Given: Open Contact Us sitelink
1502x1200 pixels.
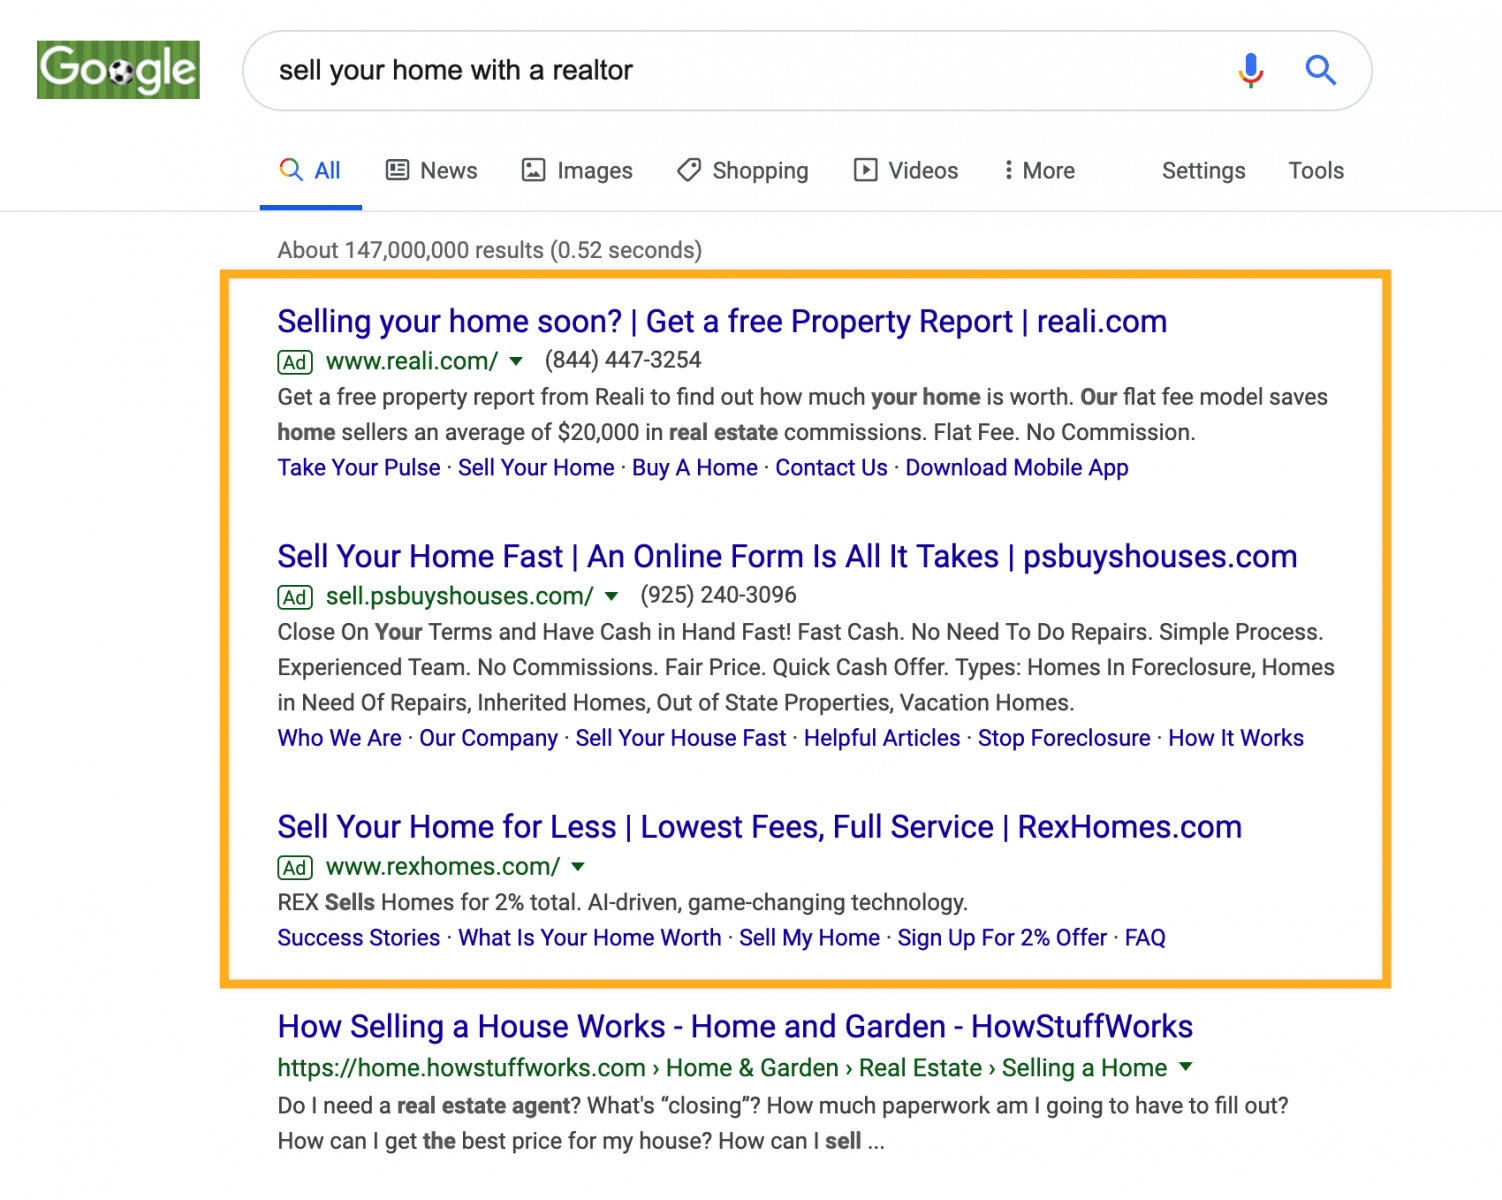Looking at the screenshot, I should pos(831,468).
